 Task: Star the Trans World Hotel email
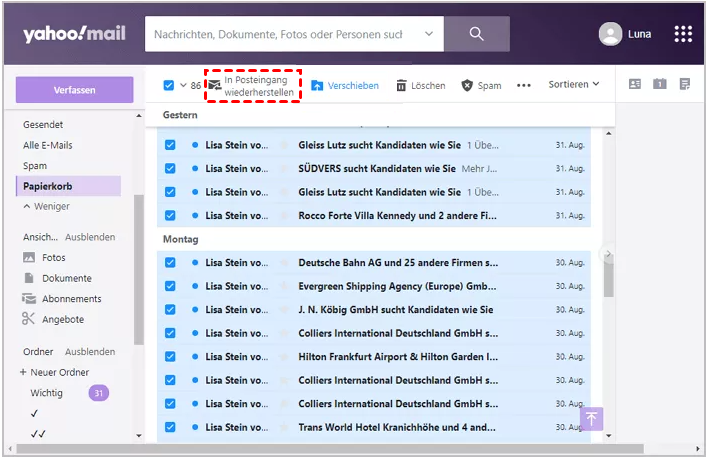(284, 427)
